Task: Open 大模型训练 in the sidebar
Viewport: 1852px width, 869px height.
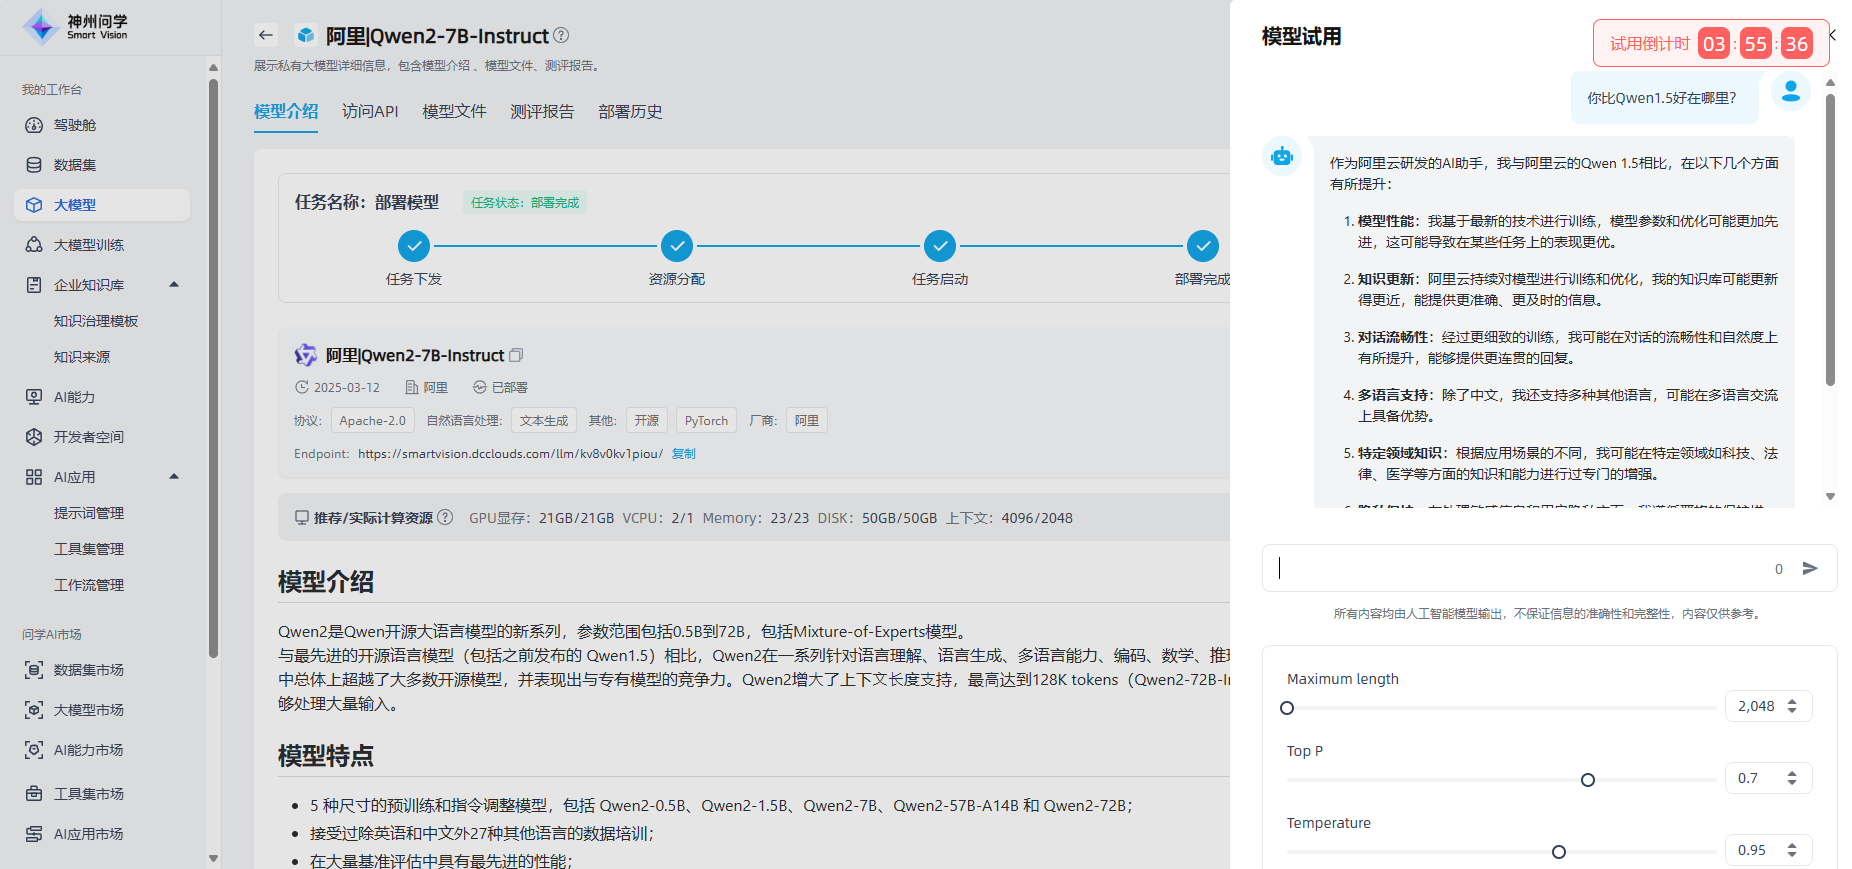Action: (x=88, y=245)
